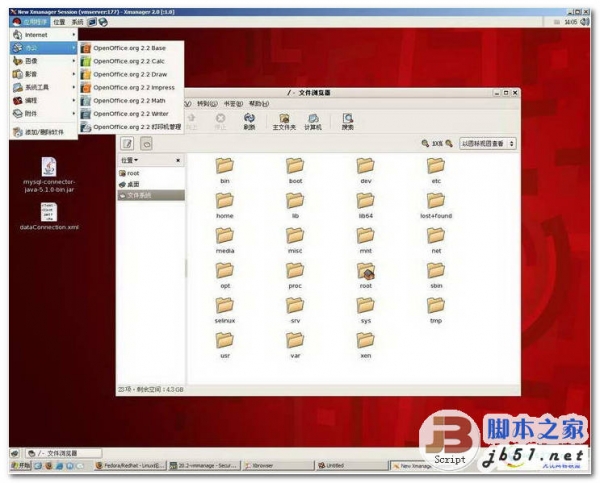
Task: Select the tmp folder
Action: 436,310
